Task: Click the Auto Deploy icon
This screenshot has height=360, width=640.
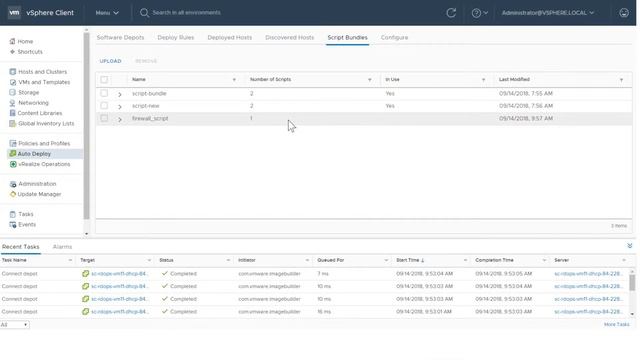Action: 13,153
